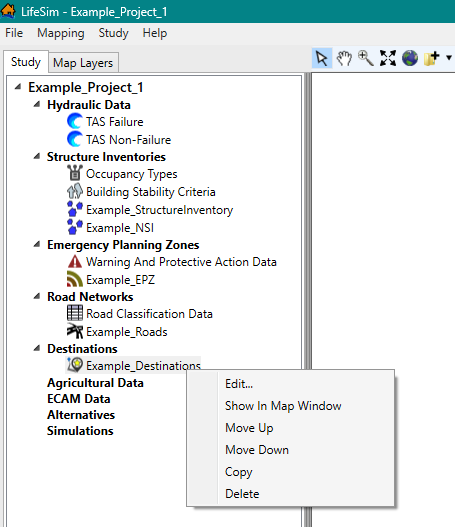Select Warning And Protective Action Data
Image resolution: width=455 pixels, height=527 pixels.
181,261
